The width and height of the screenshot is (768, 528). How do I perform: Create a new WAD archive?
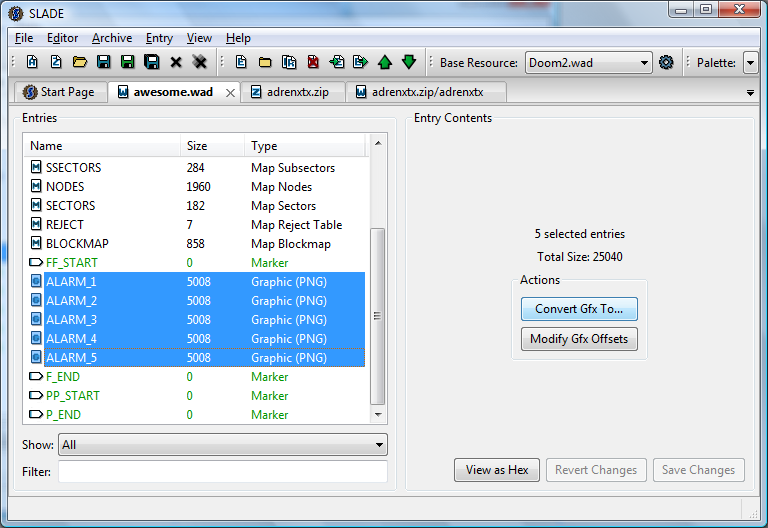click(32, 62)
